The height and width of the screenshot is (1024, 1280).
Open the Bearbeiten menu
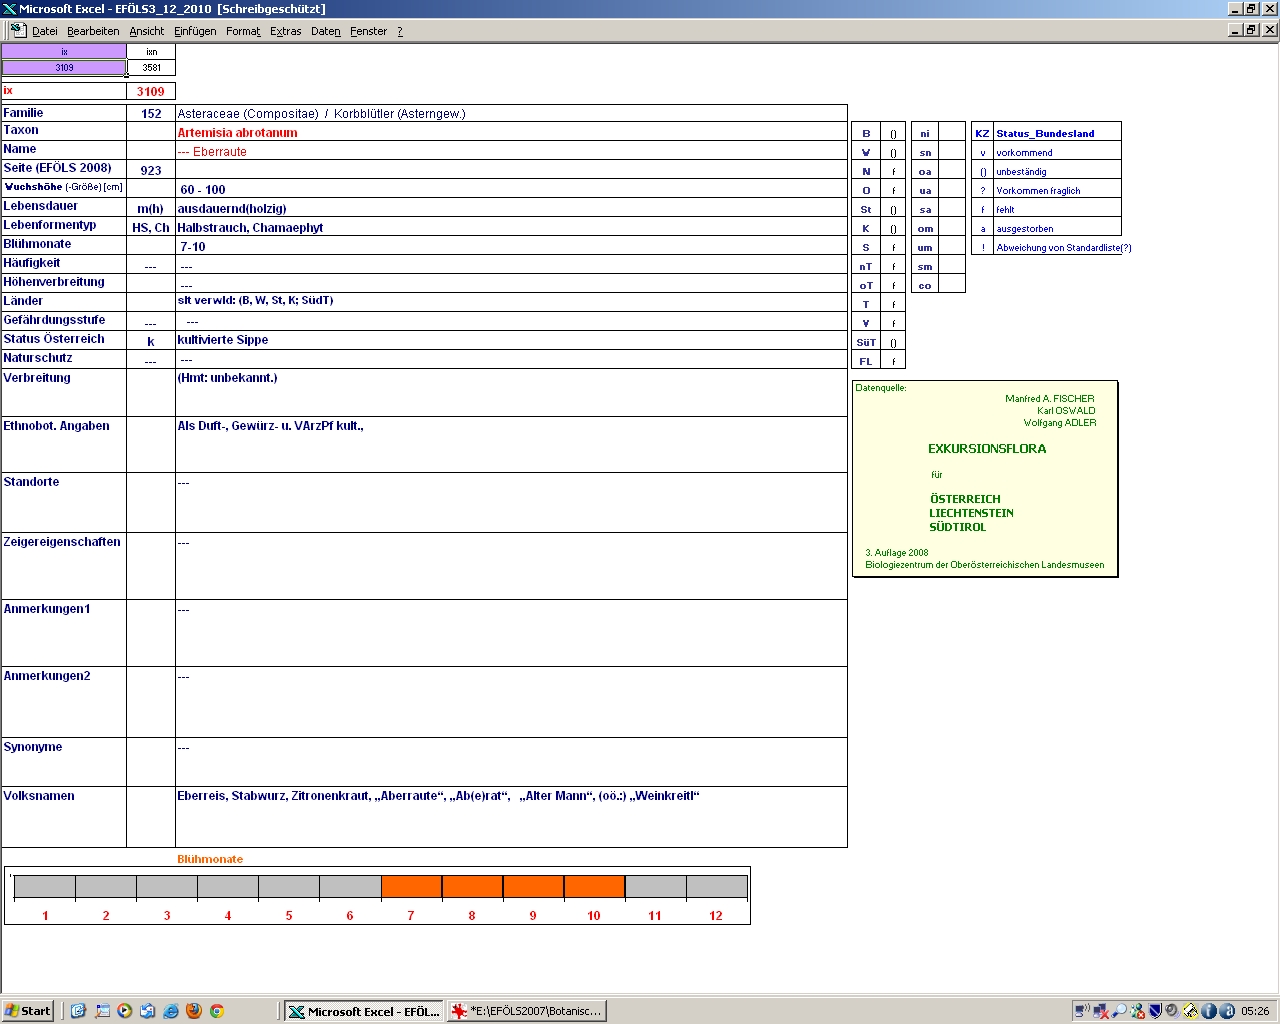(93, 31)
